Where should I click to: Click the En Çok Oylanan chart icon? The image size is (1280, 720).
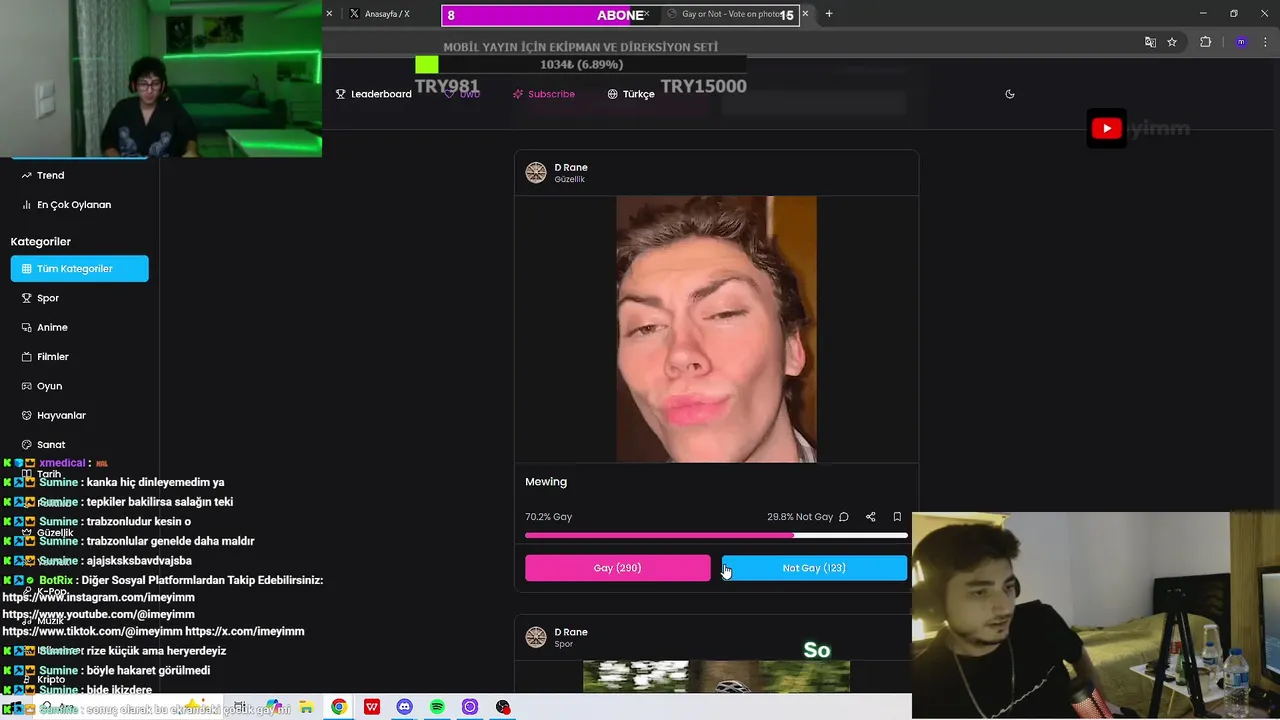(x=27, y=205)
